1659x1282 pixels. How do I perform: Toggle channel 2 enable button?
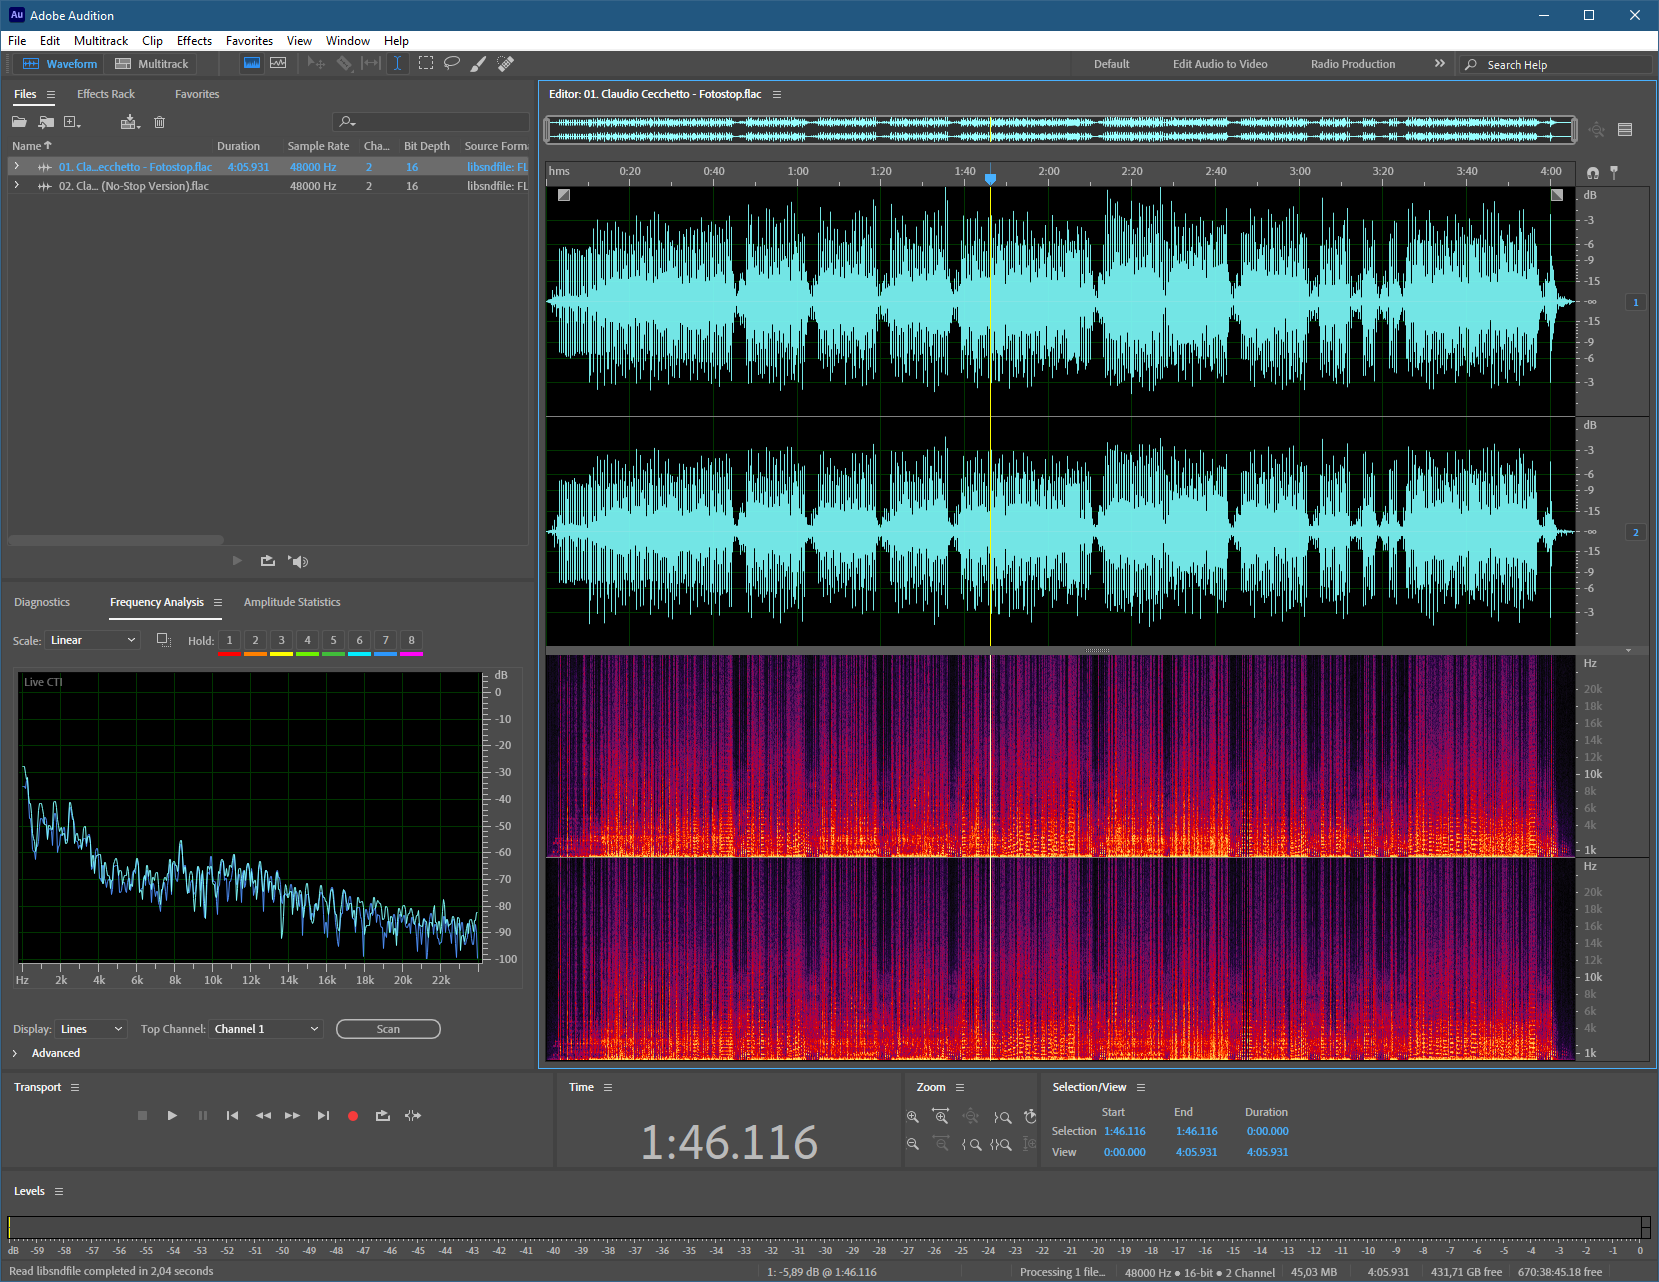pos(1636,532)
